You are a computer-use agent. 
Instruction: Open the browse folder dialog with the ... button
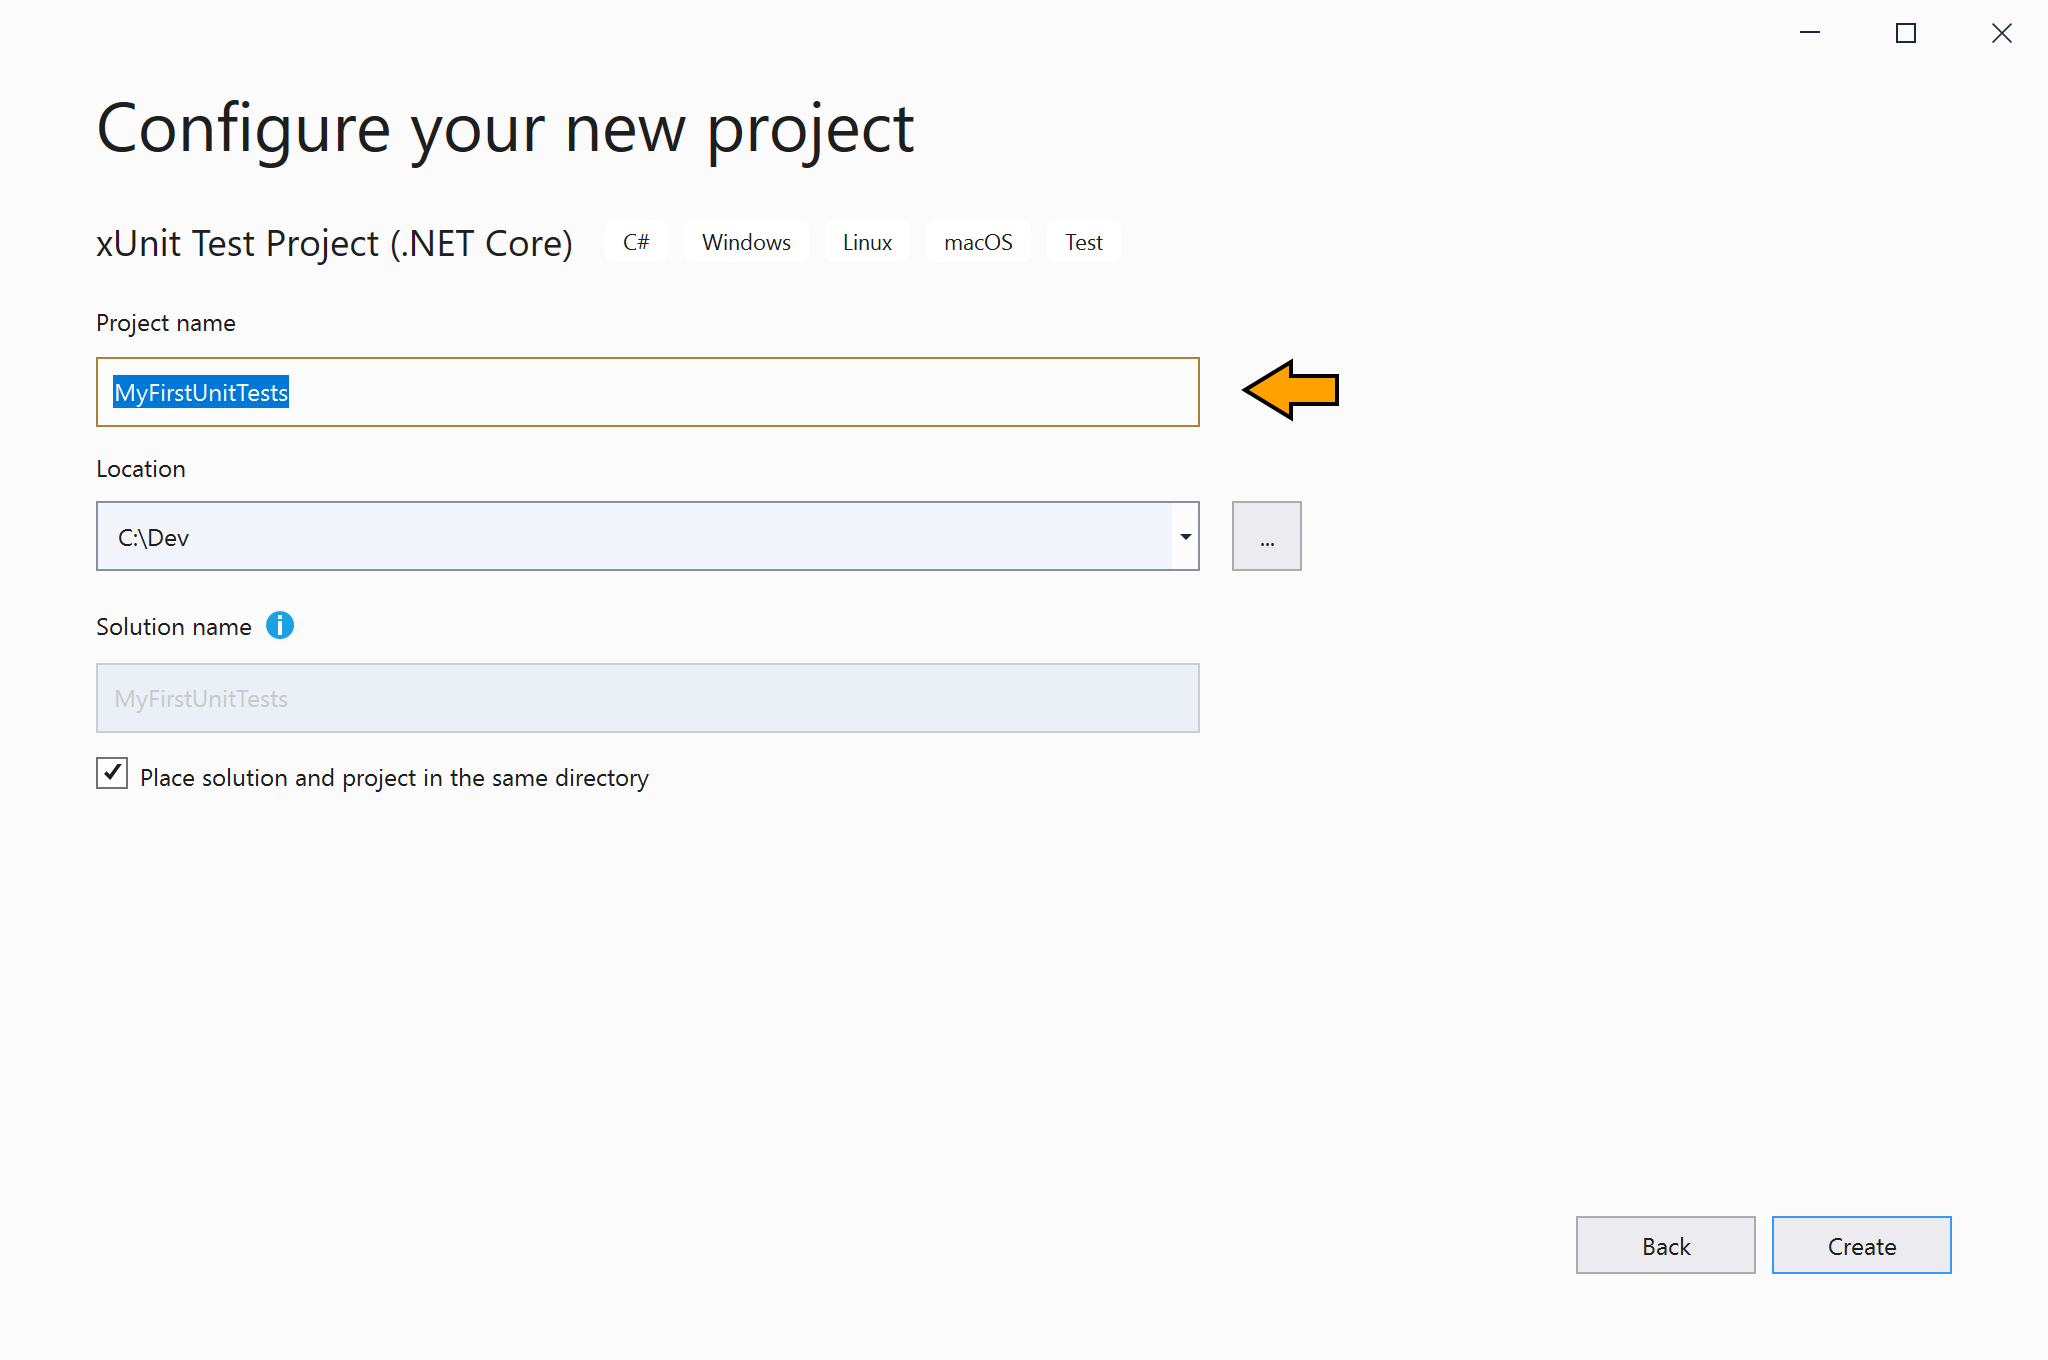tap(1266, 536)
